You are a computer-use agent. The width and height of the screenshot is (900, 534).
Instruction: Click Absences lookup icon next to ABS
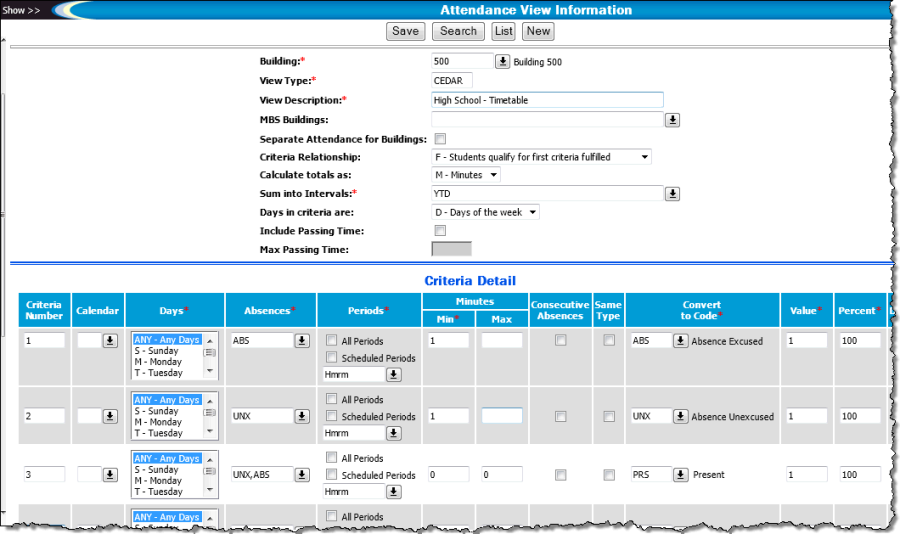click(301, 341)
